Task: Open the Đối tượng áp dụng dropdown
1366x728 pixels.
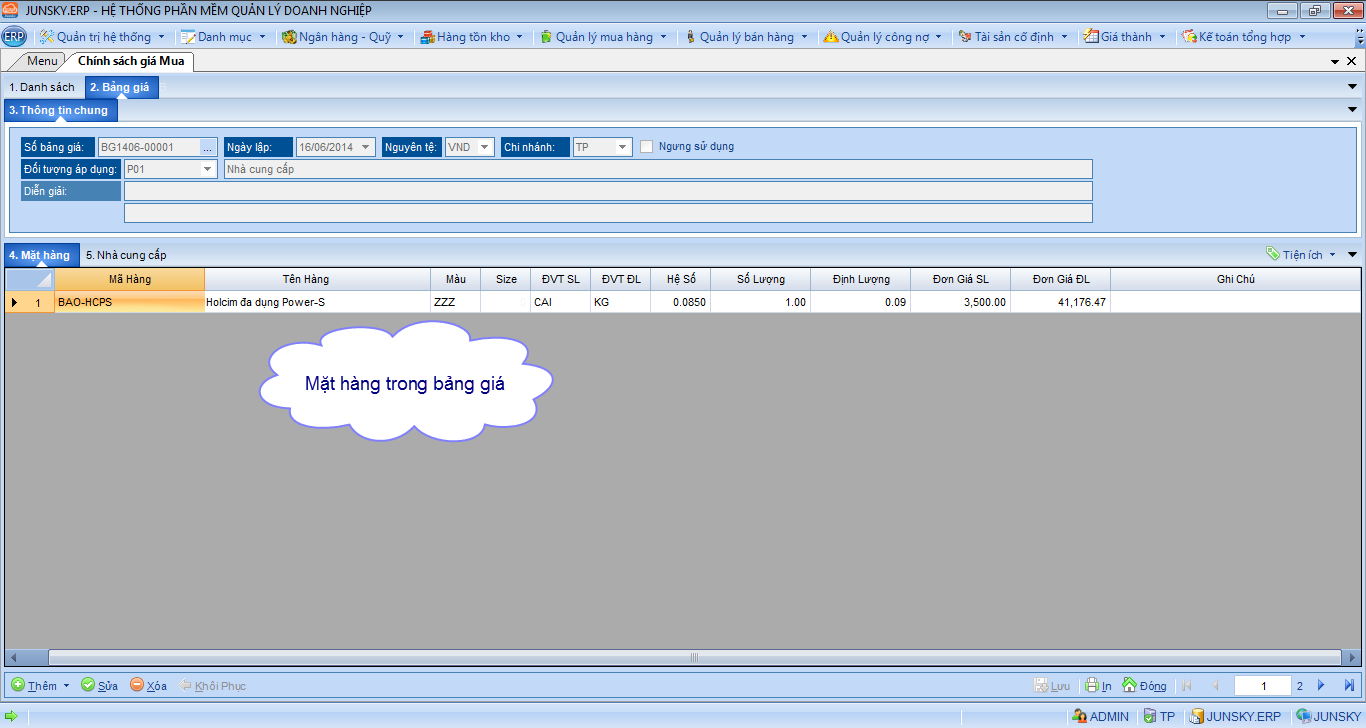Action: tap(208, 169)
